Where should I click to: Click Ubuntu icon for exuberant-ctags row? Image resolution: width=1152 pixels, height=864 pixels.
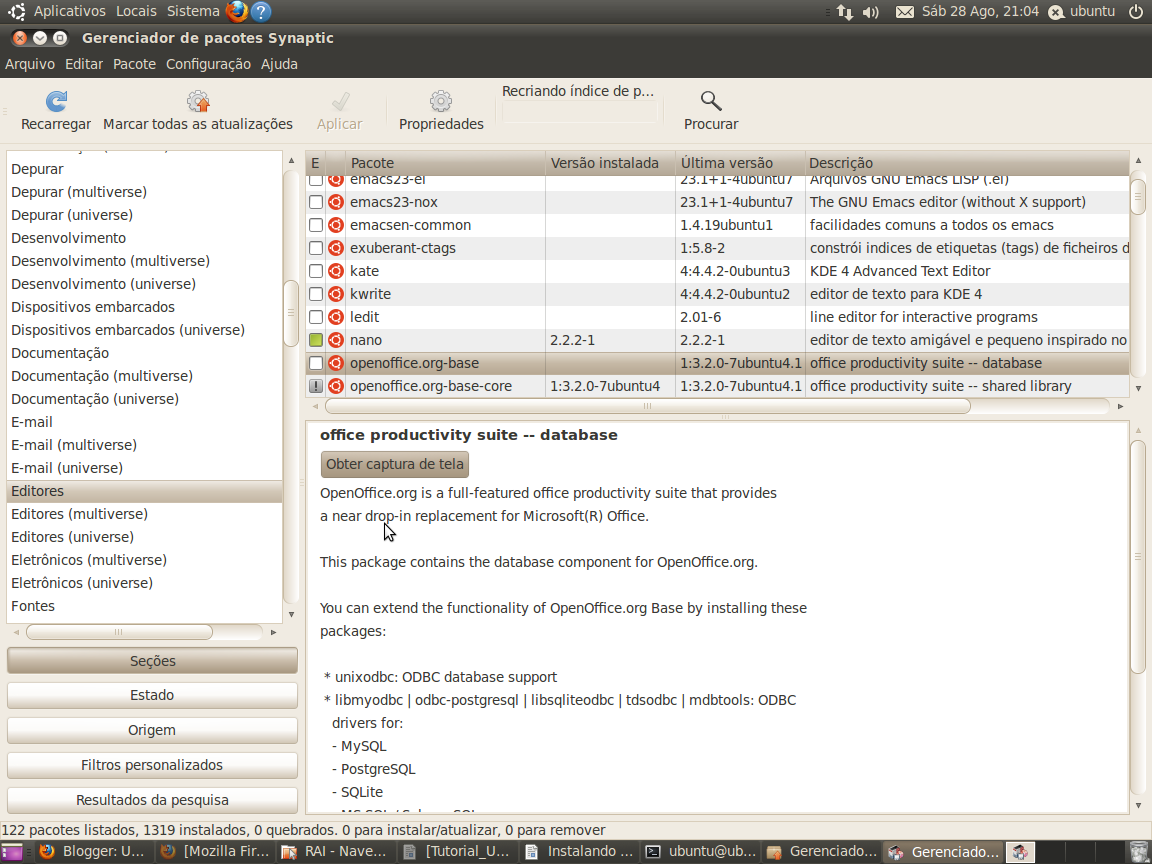click(x=336, y=248)
